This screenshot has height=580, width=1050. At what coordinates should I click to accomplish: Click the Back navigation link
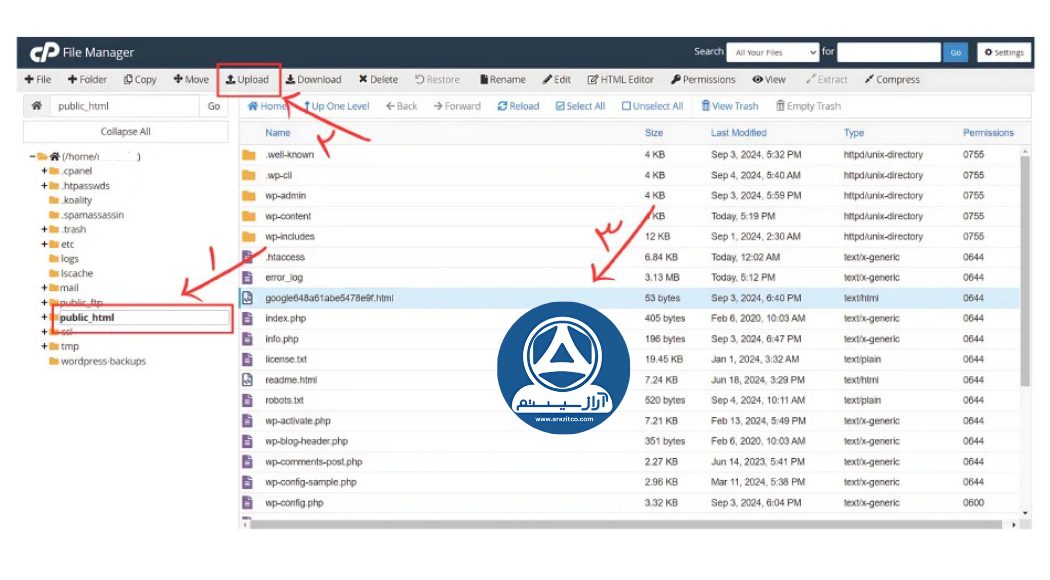coord(401,106)
